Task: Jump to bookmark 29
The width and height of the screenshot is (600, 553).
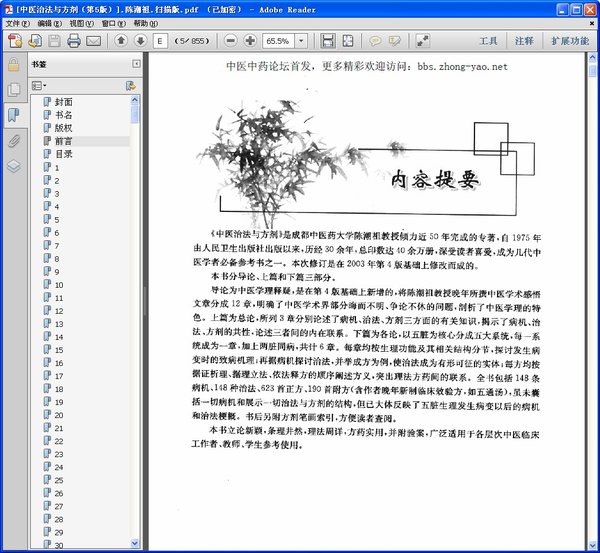Action: [x=59, y=532]
